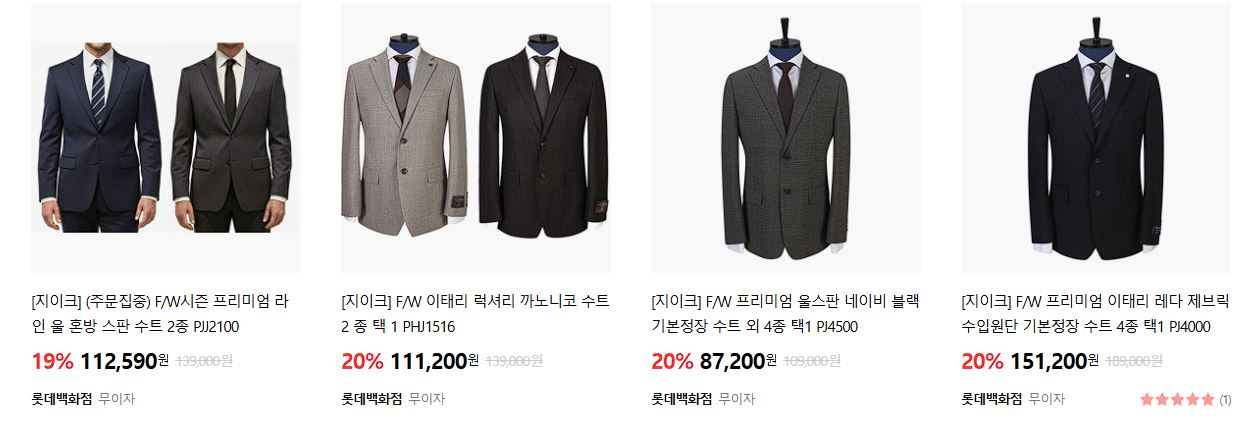Image resolution: width=1249 pixels, height=425 pixels.
Task: Open the PJJ2100 two-suit product image
Action: [166, 138]
